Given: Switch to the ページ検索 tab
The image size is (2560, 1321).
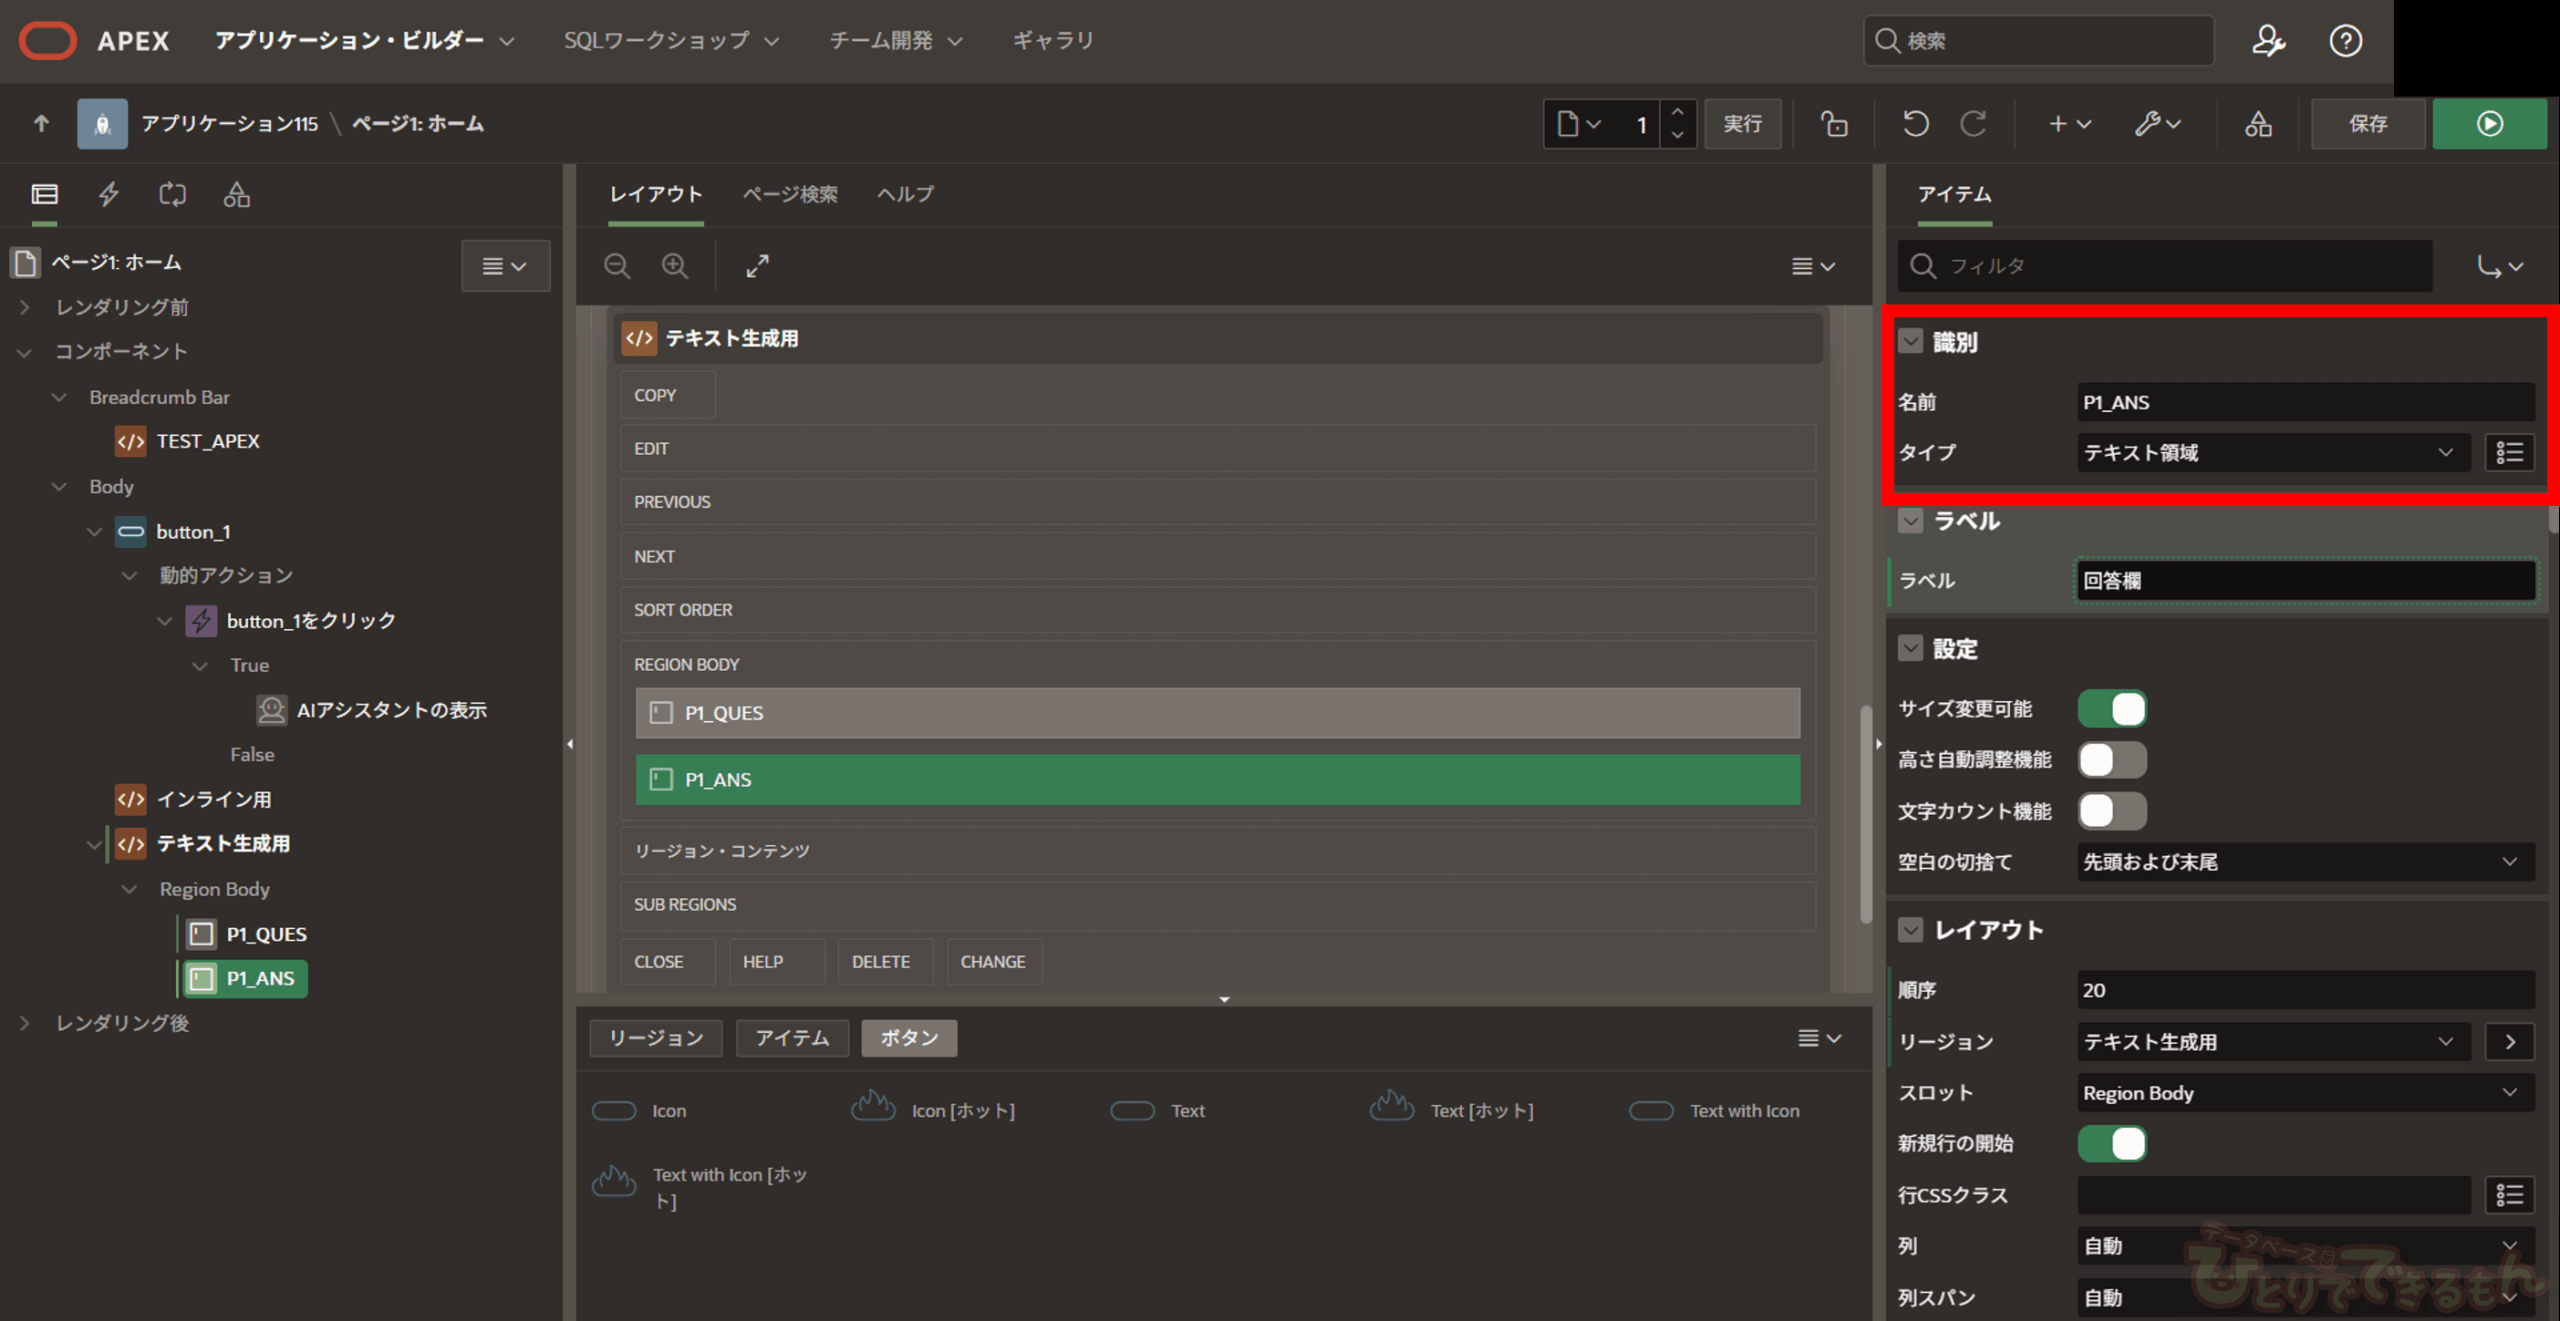Looking at the screenshot, I should coord(789,194).
